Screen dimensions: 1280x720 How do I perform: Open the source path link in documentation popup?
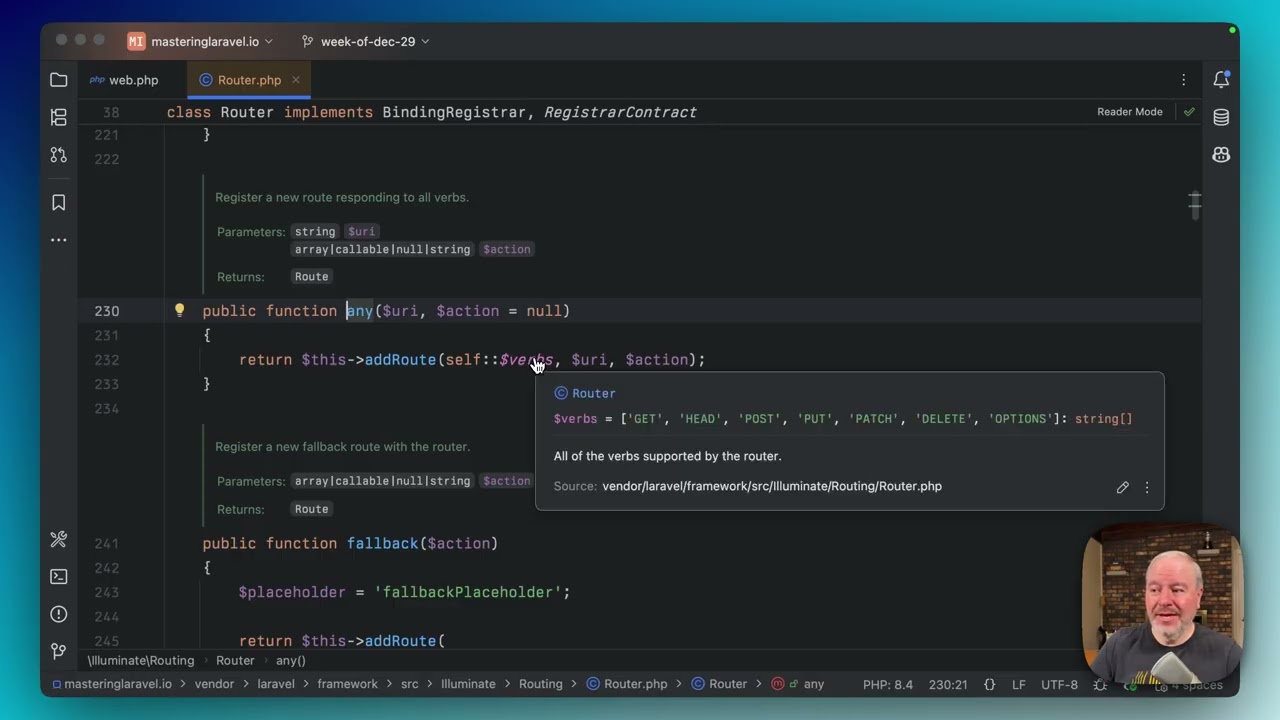[x=772, y=487]
